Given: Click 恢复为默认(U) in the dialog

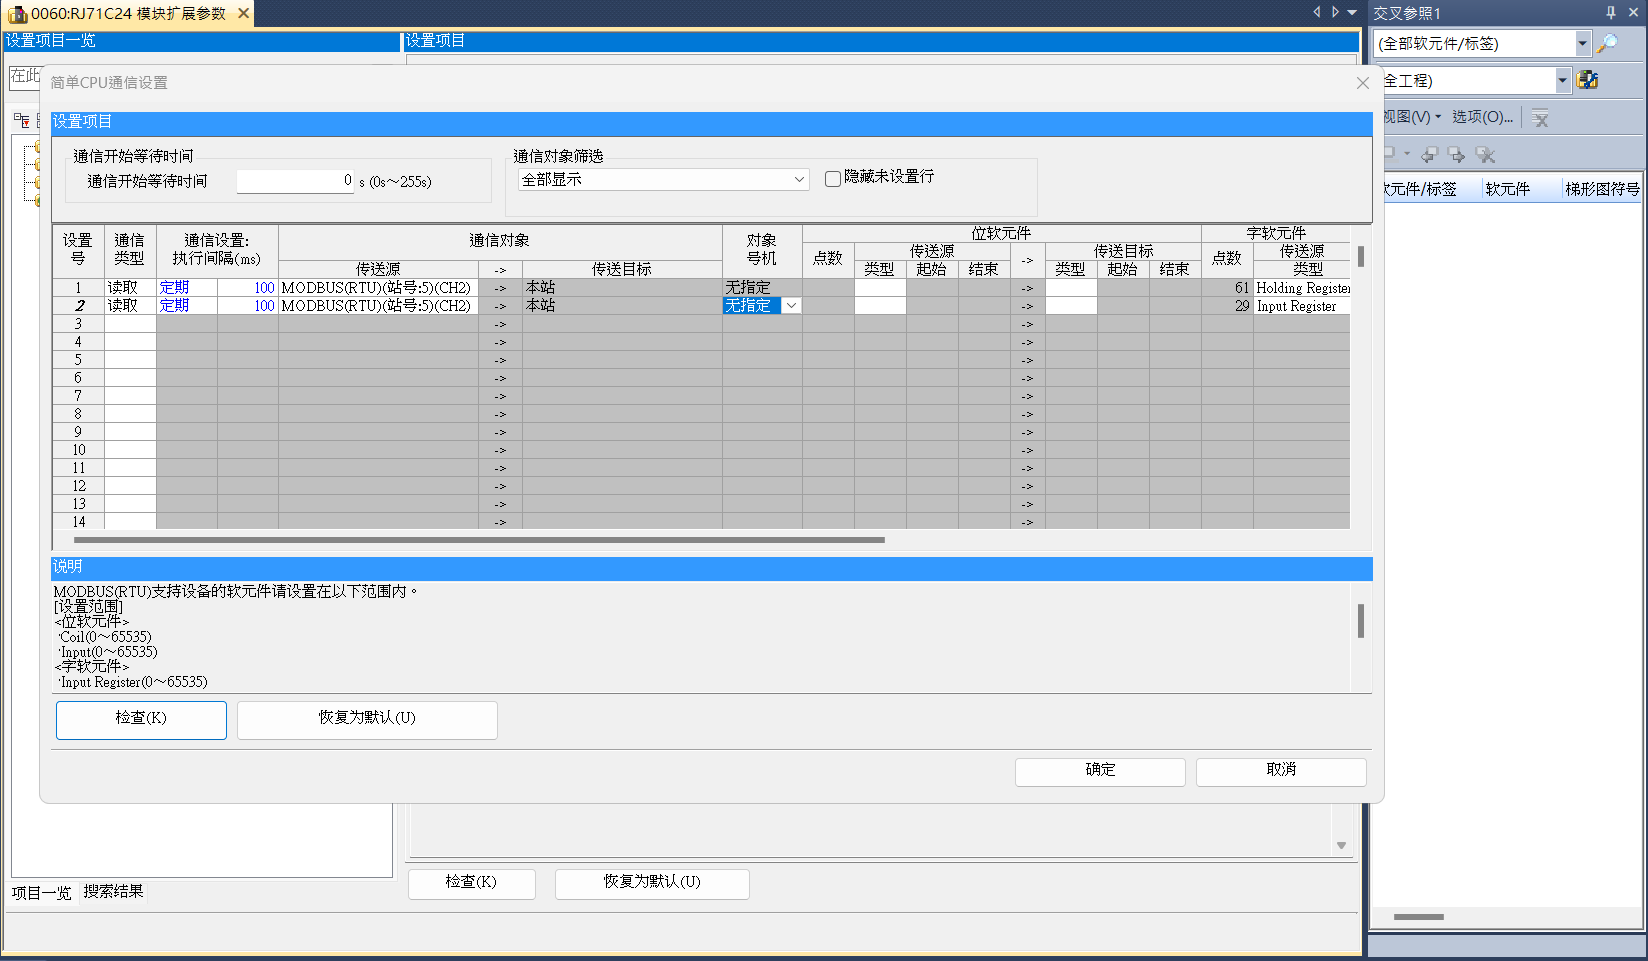Looking at the screenshot, I should pos(367,719).
